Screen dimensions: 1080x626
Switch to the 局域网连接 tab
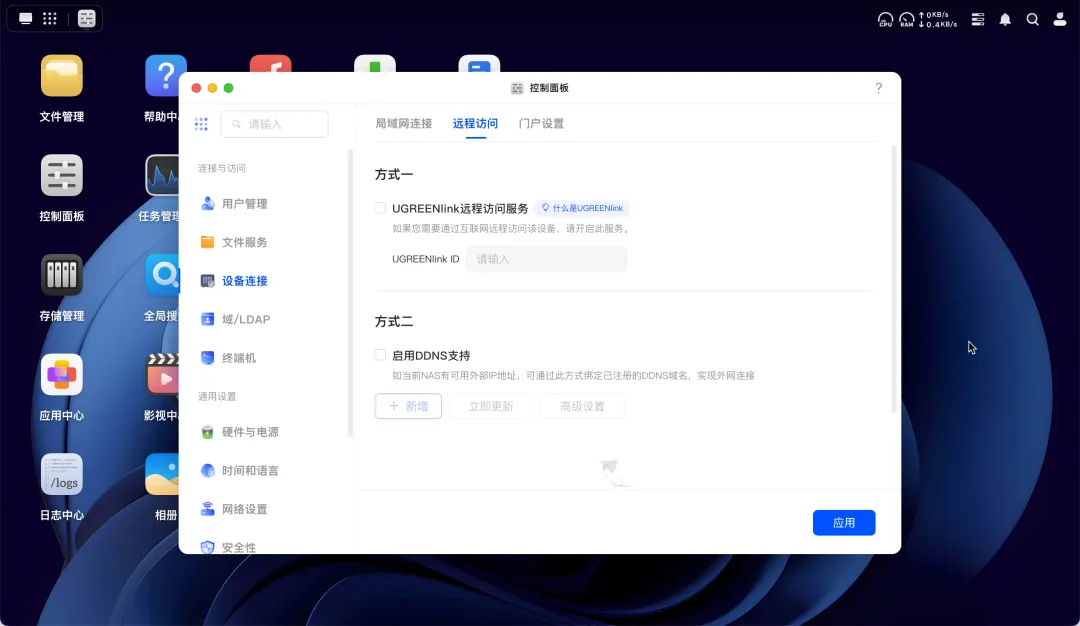point(404,123)
